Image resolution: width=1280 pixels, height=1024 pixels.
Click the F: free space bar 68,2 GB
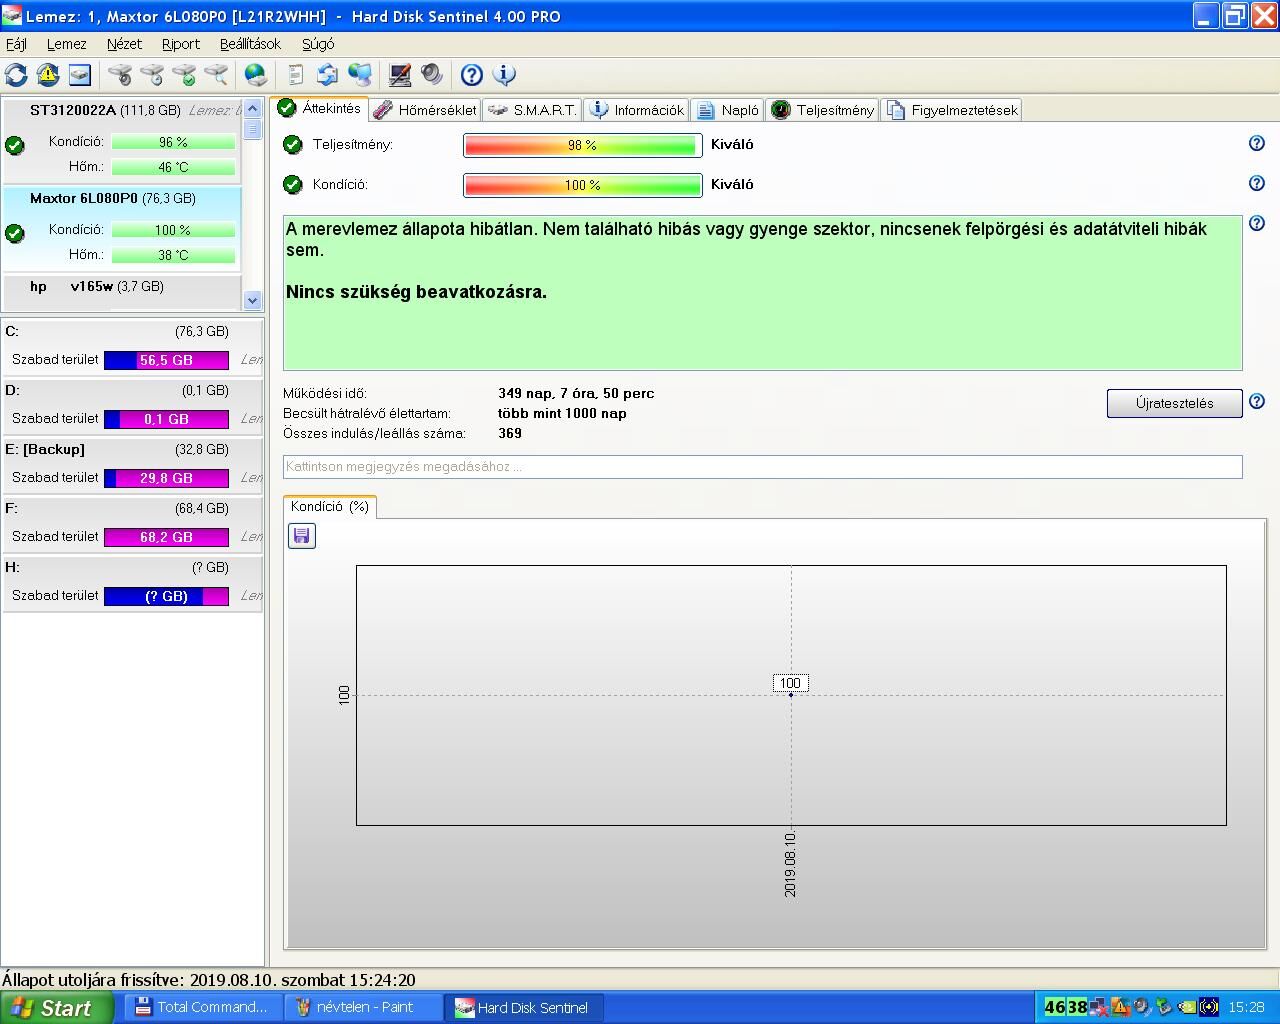[166, 537]
